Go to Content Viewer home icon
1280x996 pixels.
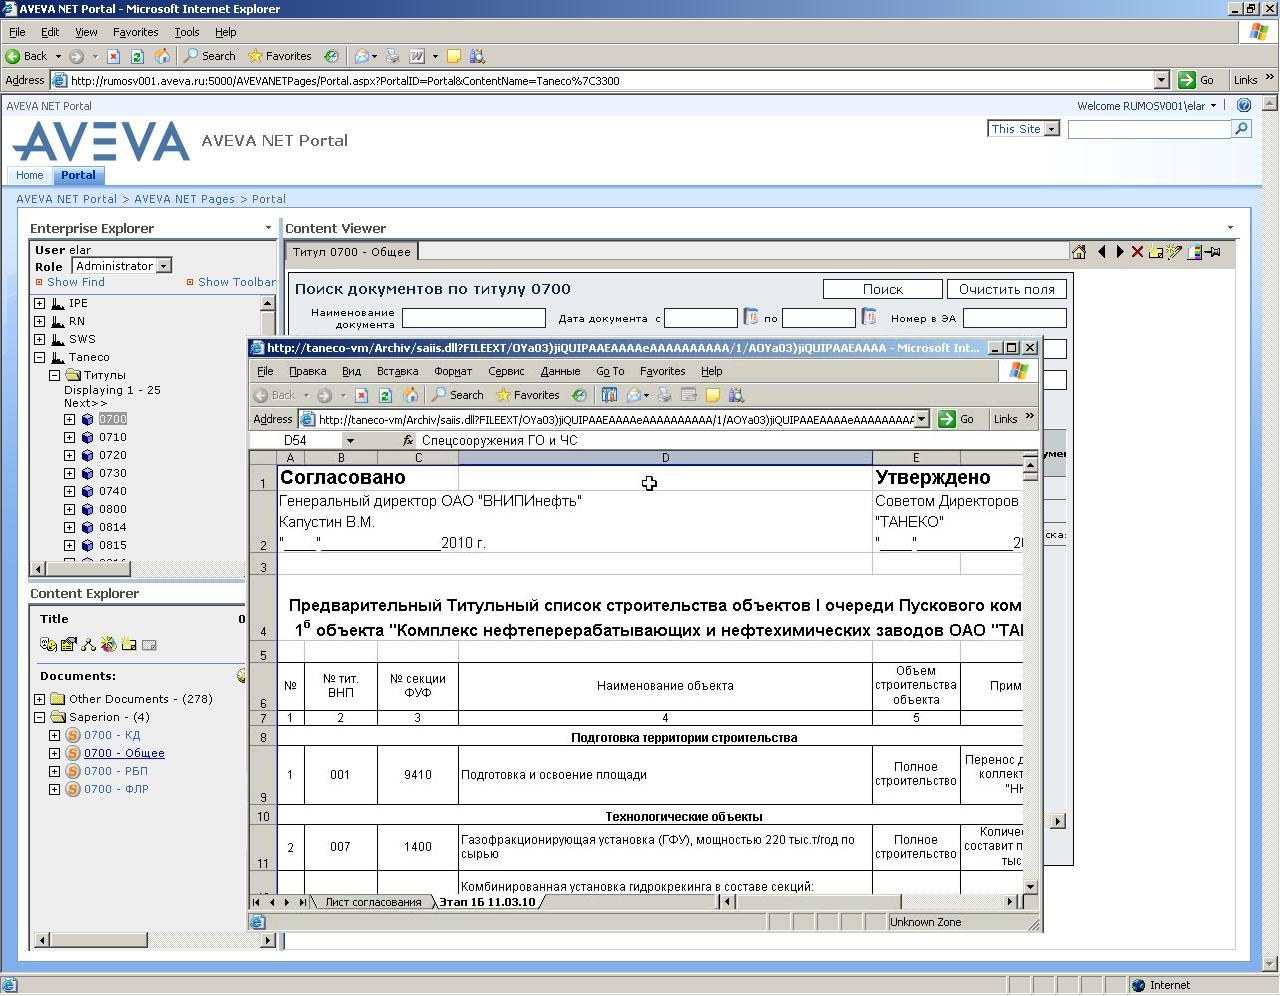pos(1079,252)
